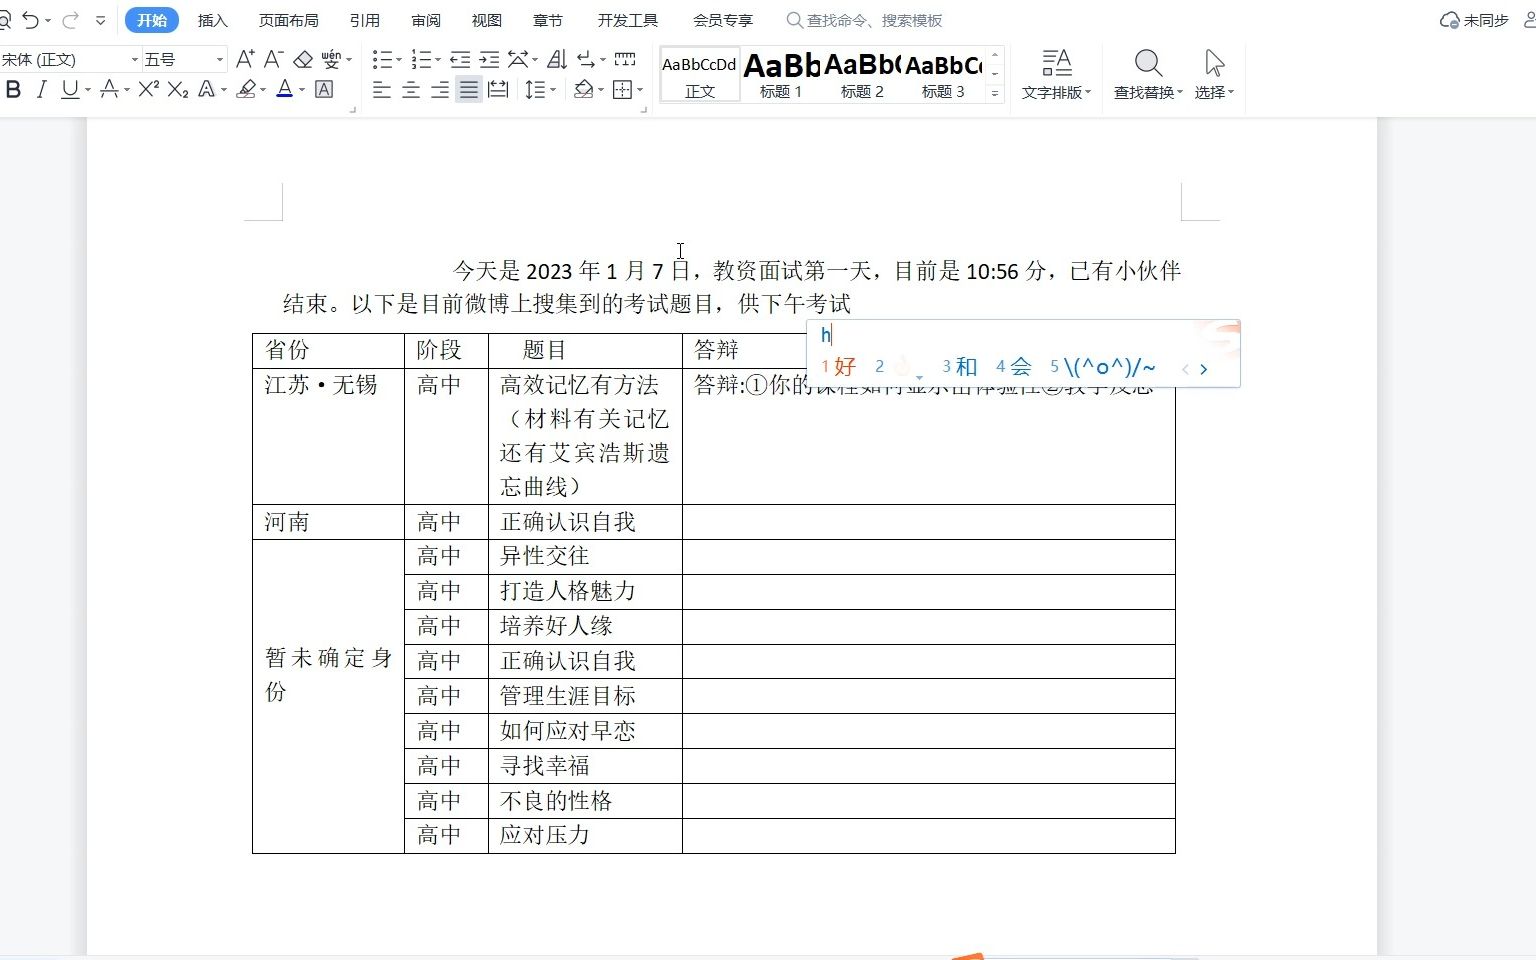This screenshot has height=960, width=1536.
Task: Open 查找替换 tool
Action: pyautogui.click(x=1148, y=74)
